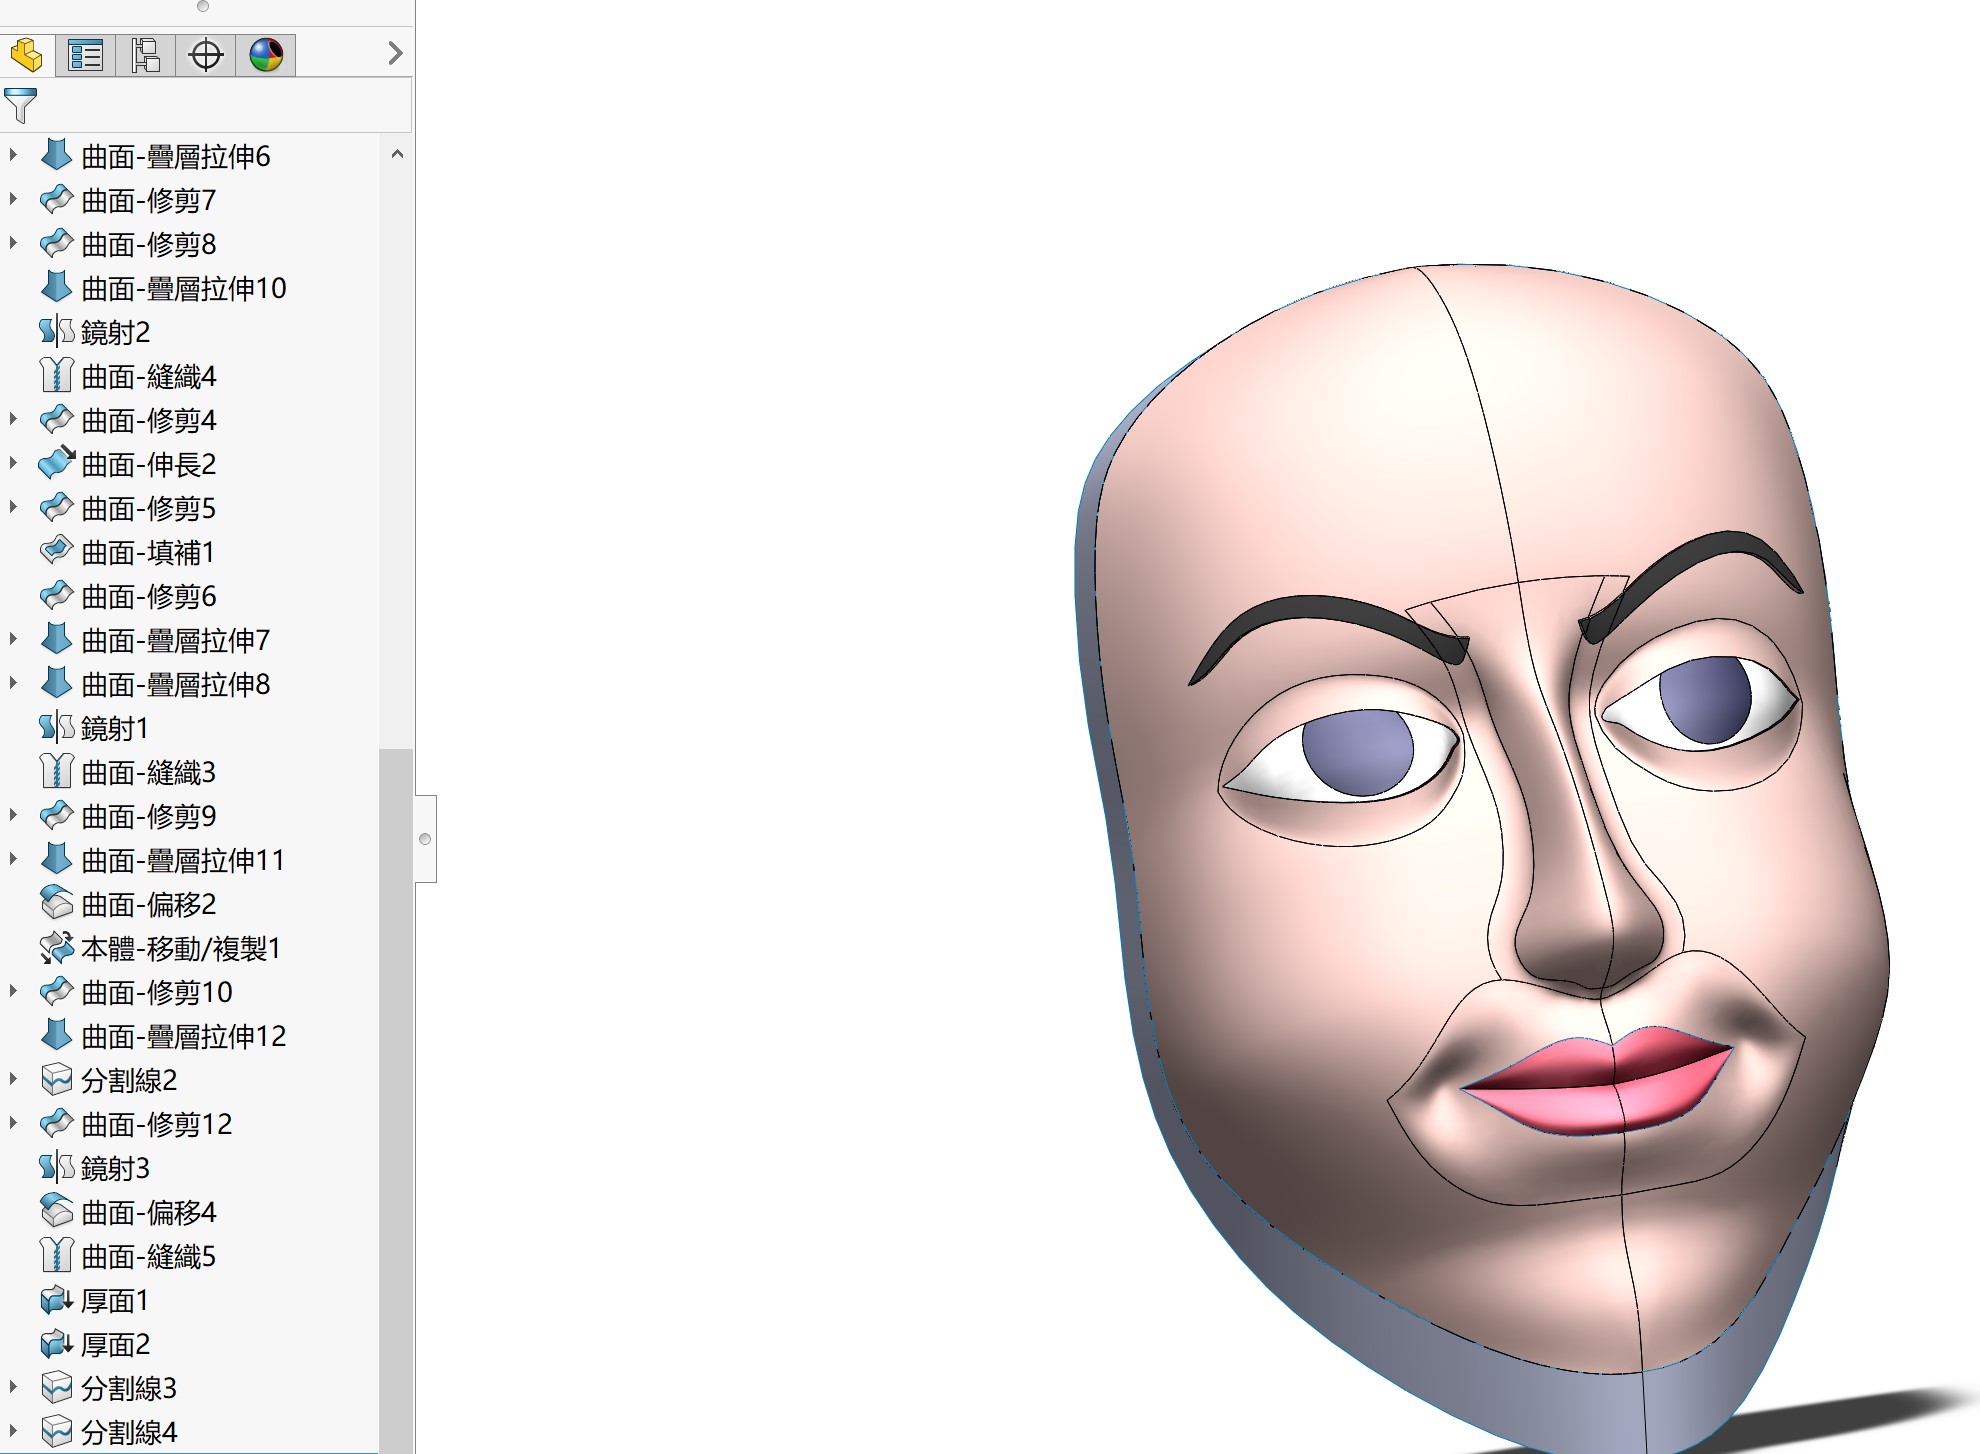This screenshot has height=1454, width=1980.
Task: Click the flyout arrow to reveal more tabs
Action: [394, 53]
